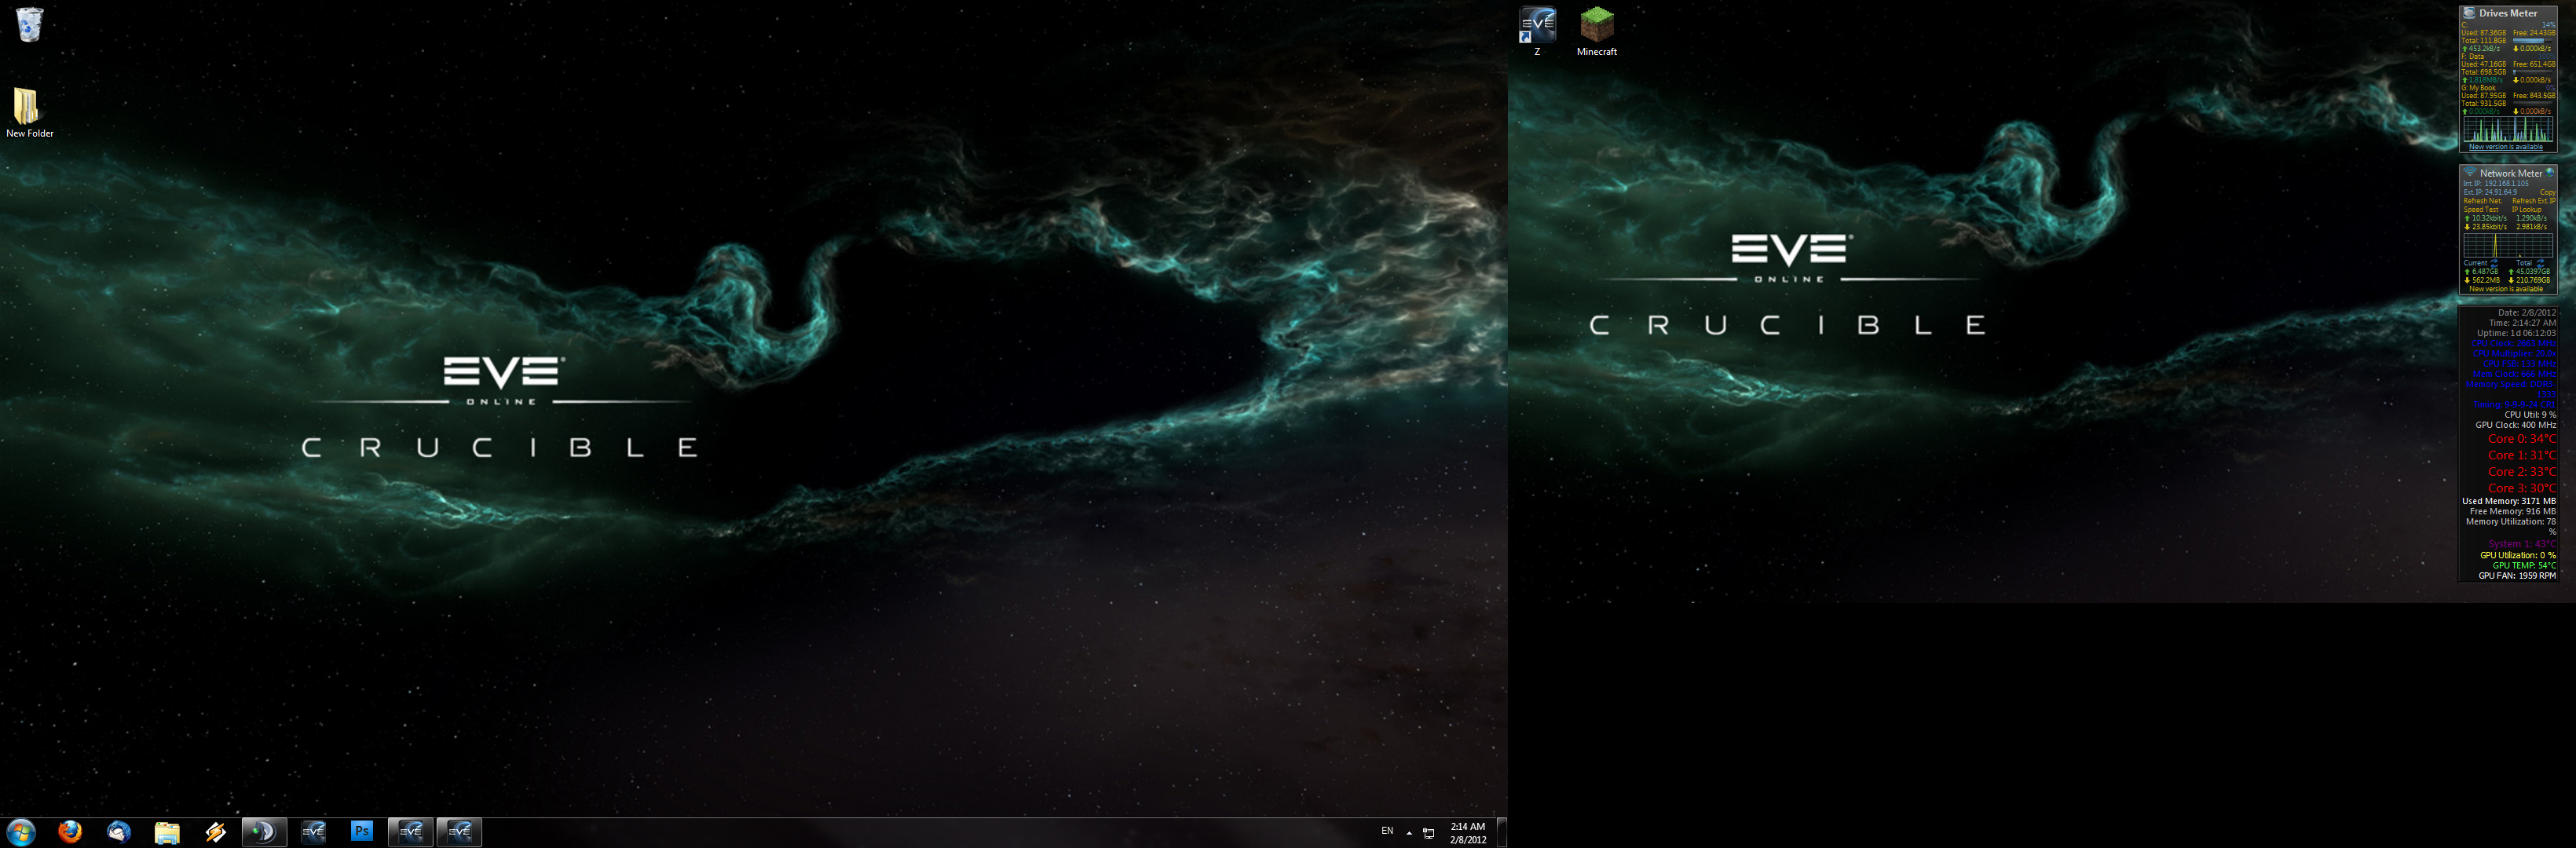Image resolution: width=2576 pixels, height=848 pixels.
Task: Launch Firefox from the taskbar
Action: 70,831
